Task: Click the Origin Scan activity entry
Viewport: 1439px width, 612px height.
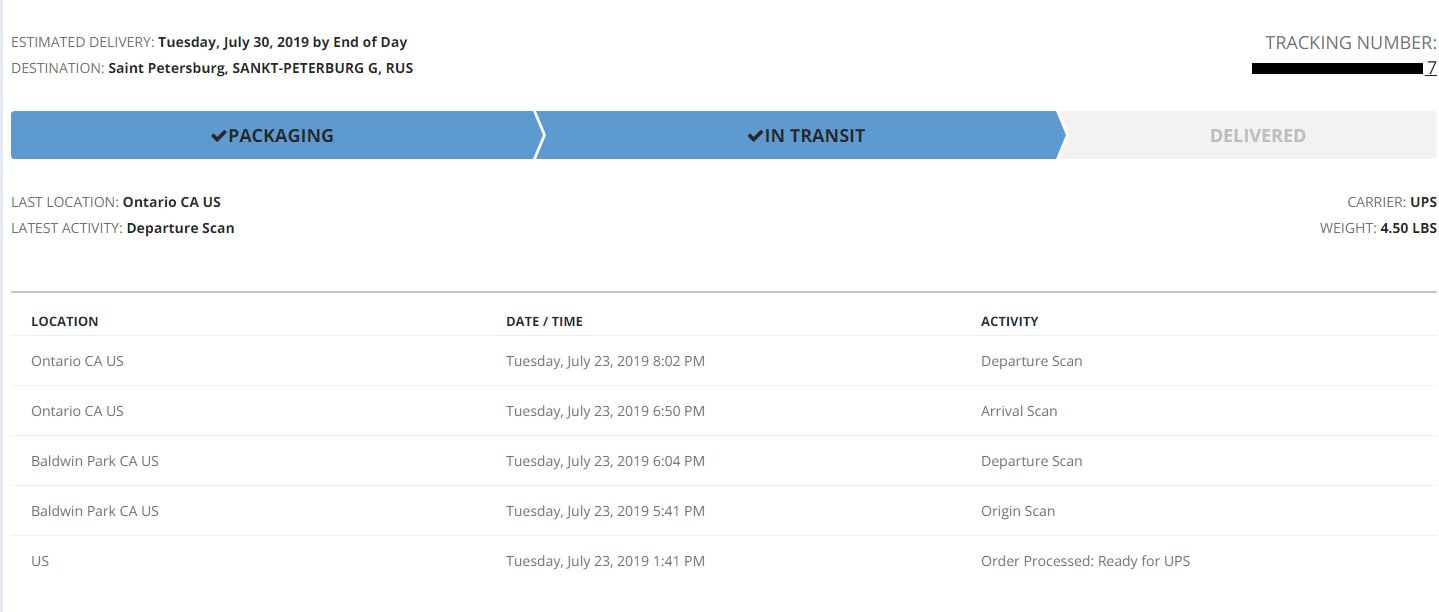Action: [1017, 511]
